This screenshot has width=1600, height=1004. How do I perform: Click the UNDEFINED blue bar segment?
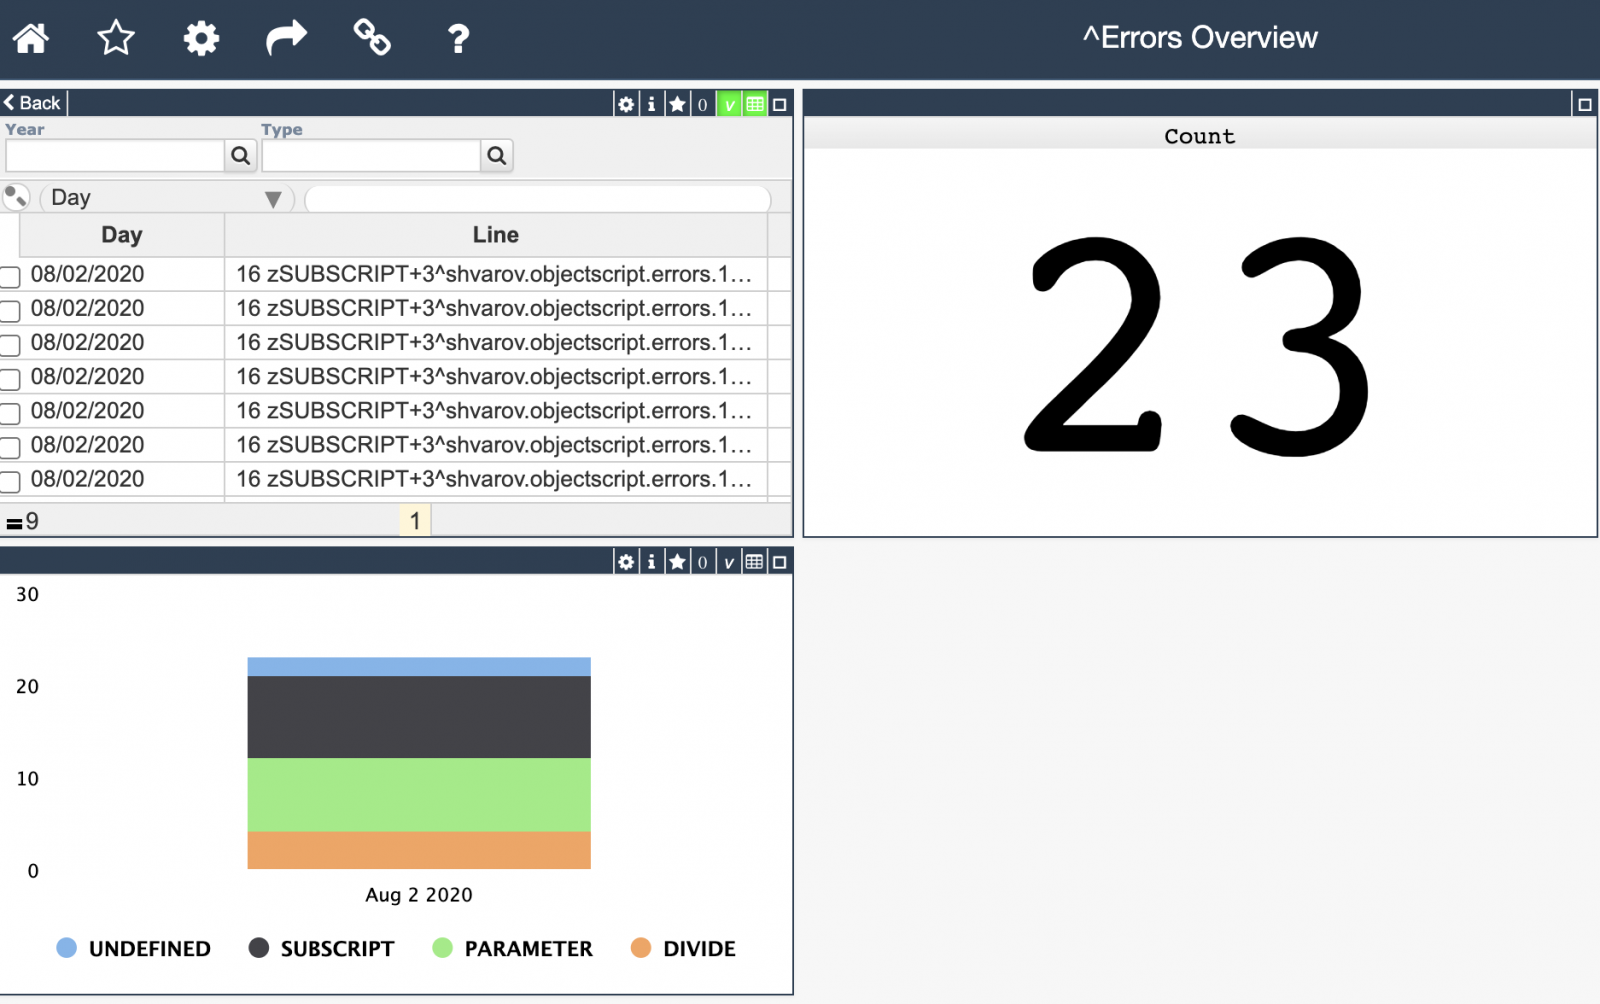click(419, 666)
